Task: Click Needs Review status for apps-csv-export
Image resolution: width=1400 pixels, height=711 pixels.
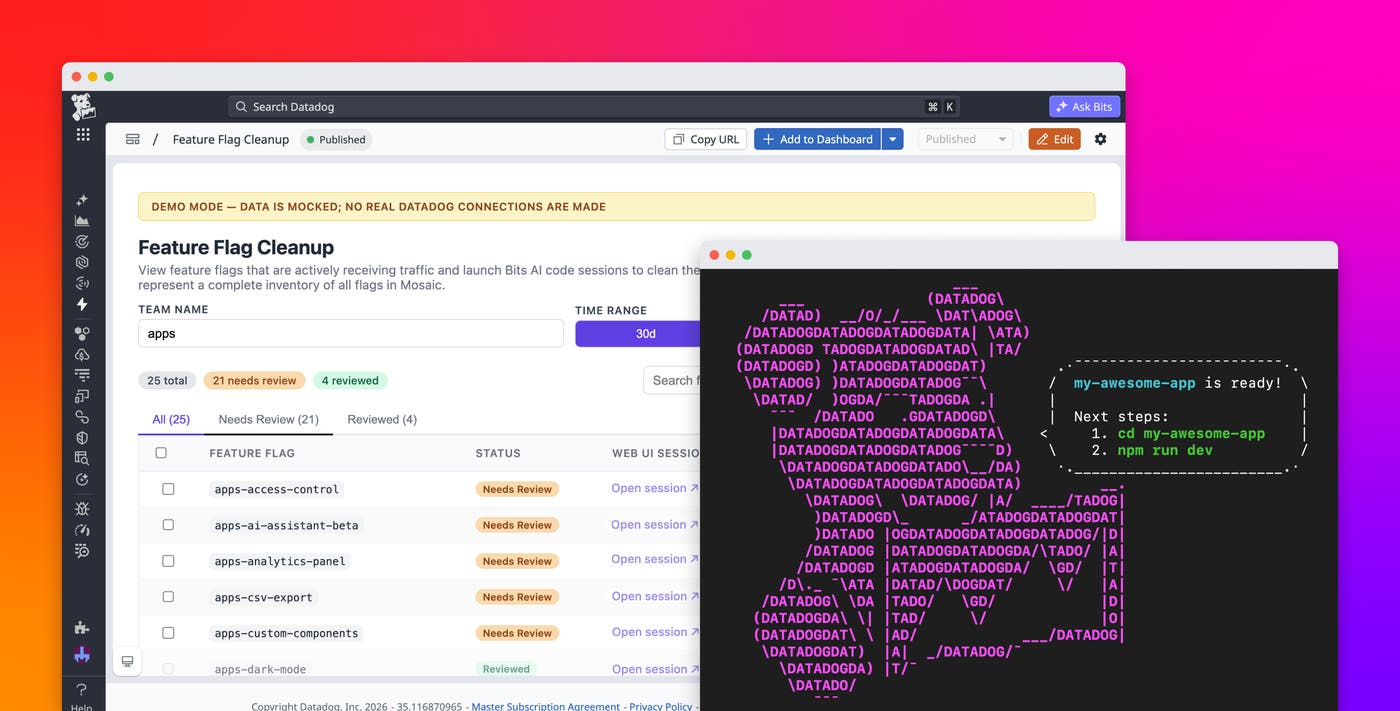Action: coord(517,597)
